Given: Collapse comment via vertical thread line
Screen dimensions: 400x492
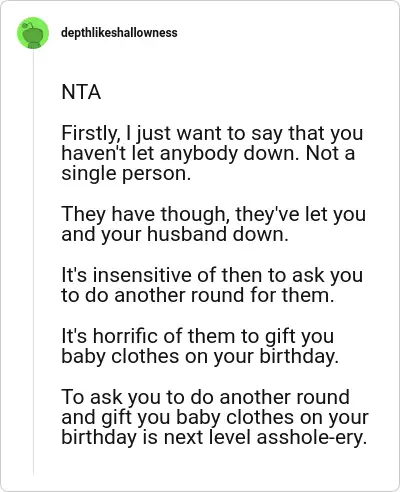Looking at the screenshot, I should point(33,262).
